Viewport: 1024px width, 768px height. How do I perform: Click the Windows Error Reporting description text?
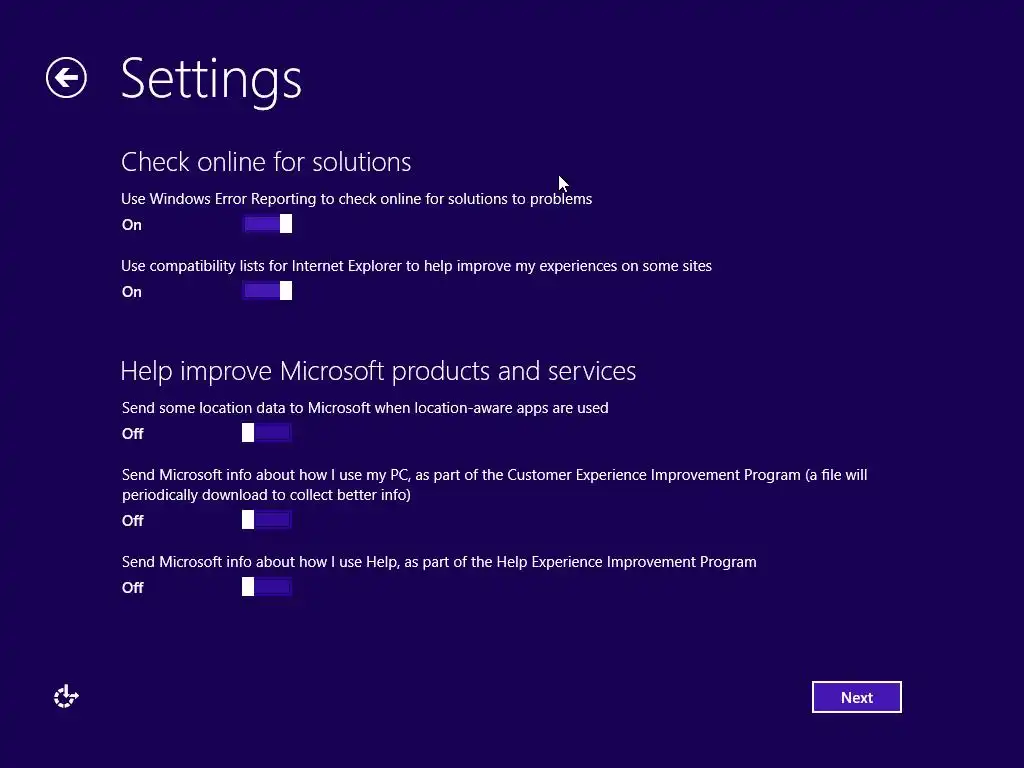pyautogui.click(x=357, y=199)
